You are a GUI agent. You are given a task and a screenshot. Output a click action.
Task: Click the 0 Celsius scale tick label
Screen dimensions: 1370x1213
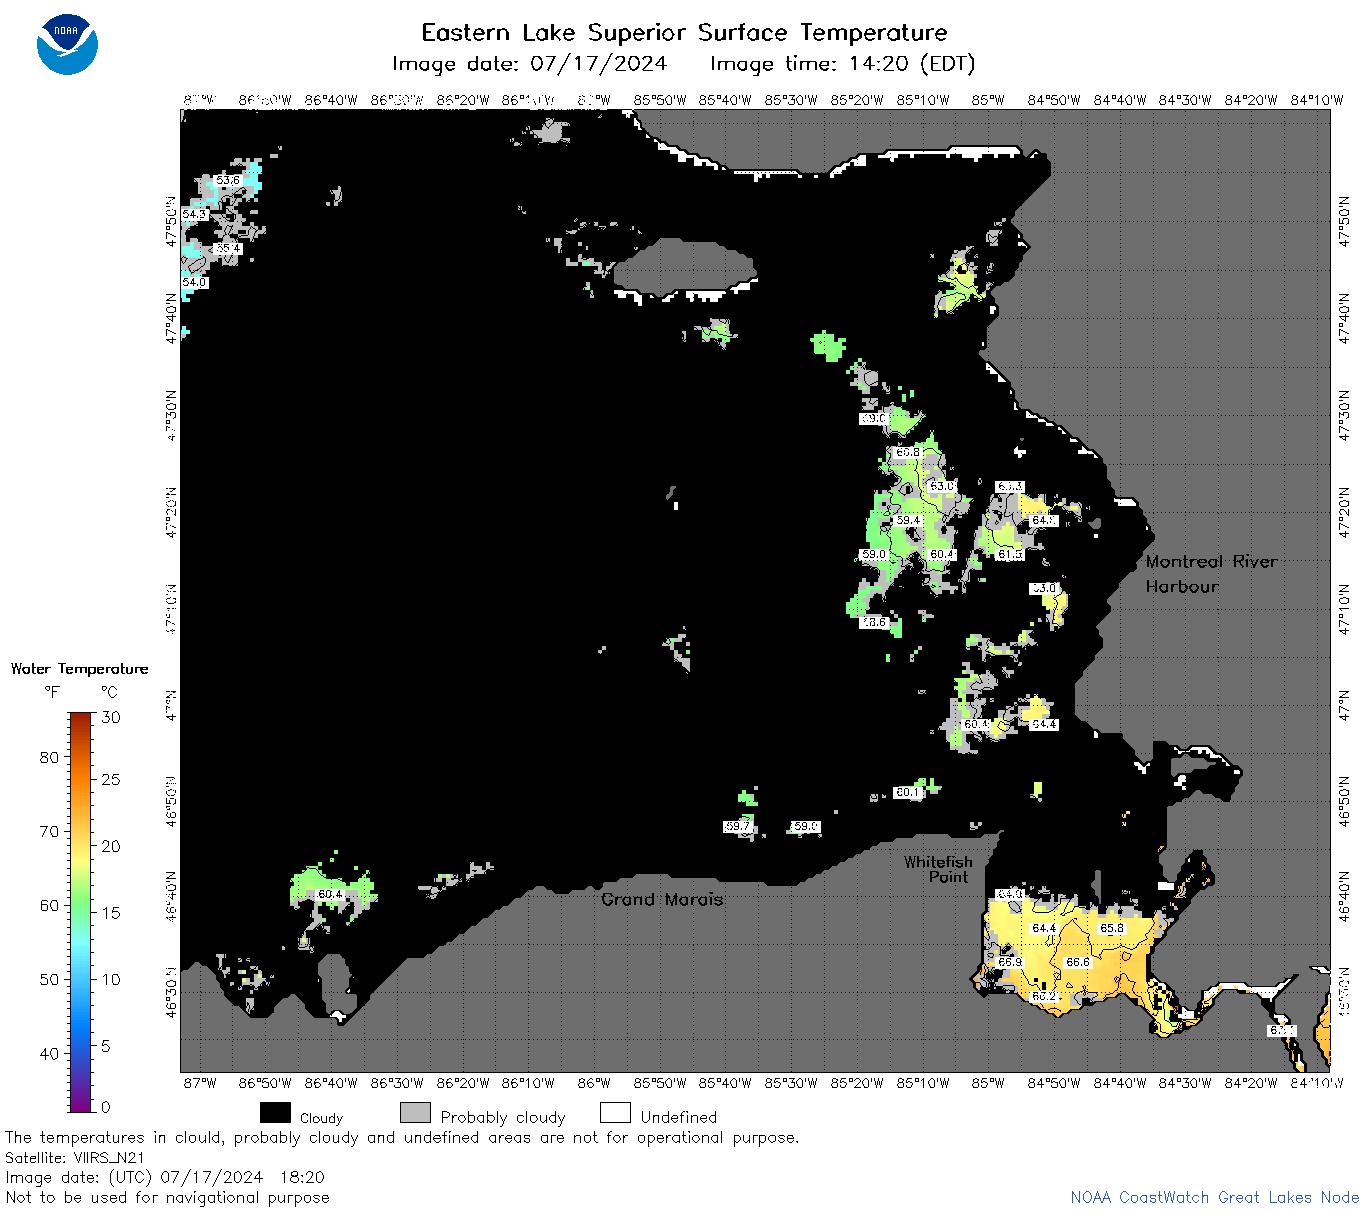(x=106, y=1107)
